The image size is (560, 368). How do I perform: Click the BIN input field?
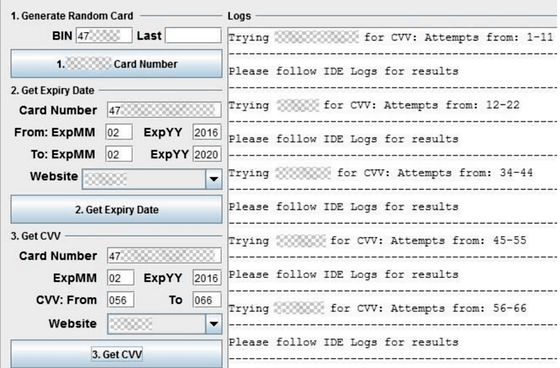pyautogui.click(x=104, y=36)
